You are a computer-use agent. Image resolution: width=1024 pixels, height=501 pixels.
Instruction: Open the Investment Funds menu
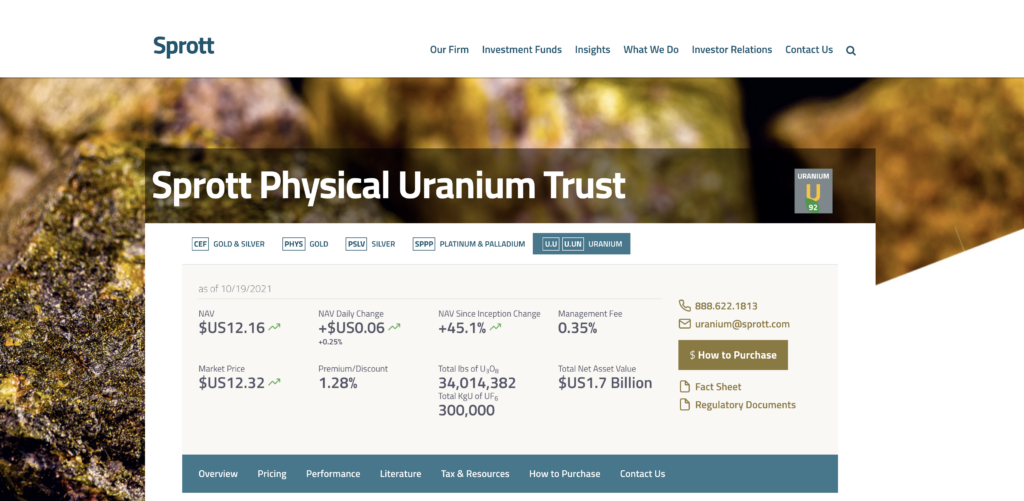[521, 50]
